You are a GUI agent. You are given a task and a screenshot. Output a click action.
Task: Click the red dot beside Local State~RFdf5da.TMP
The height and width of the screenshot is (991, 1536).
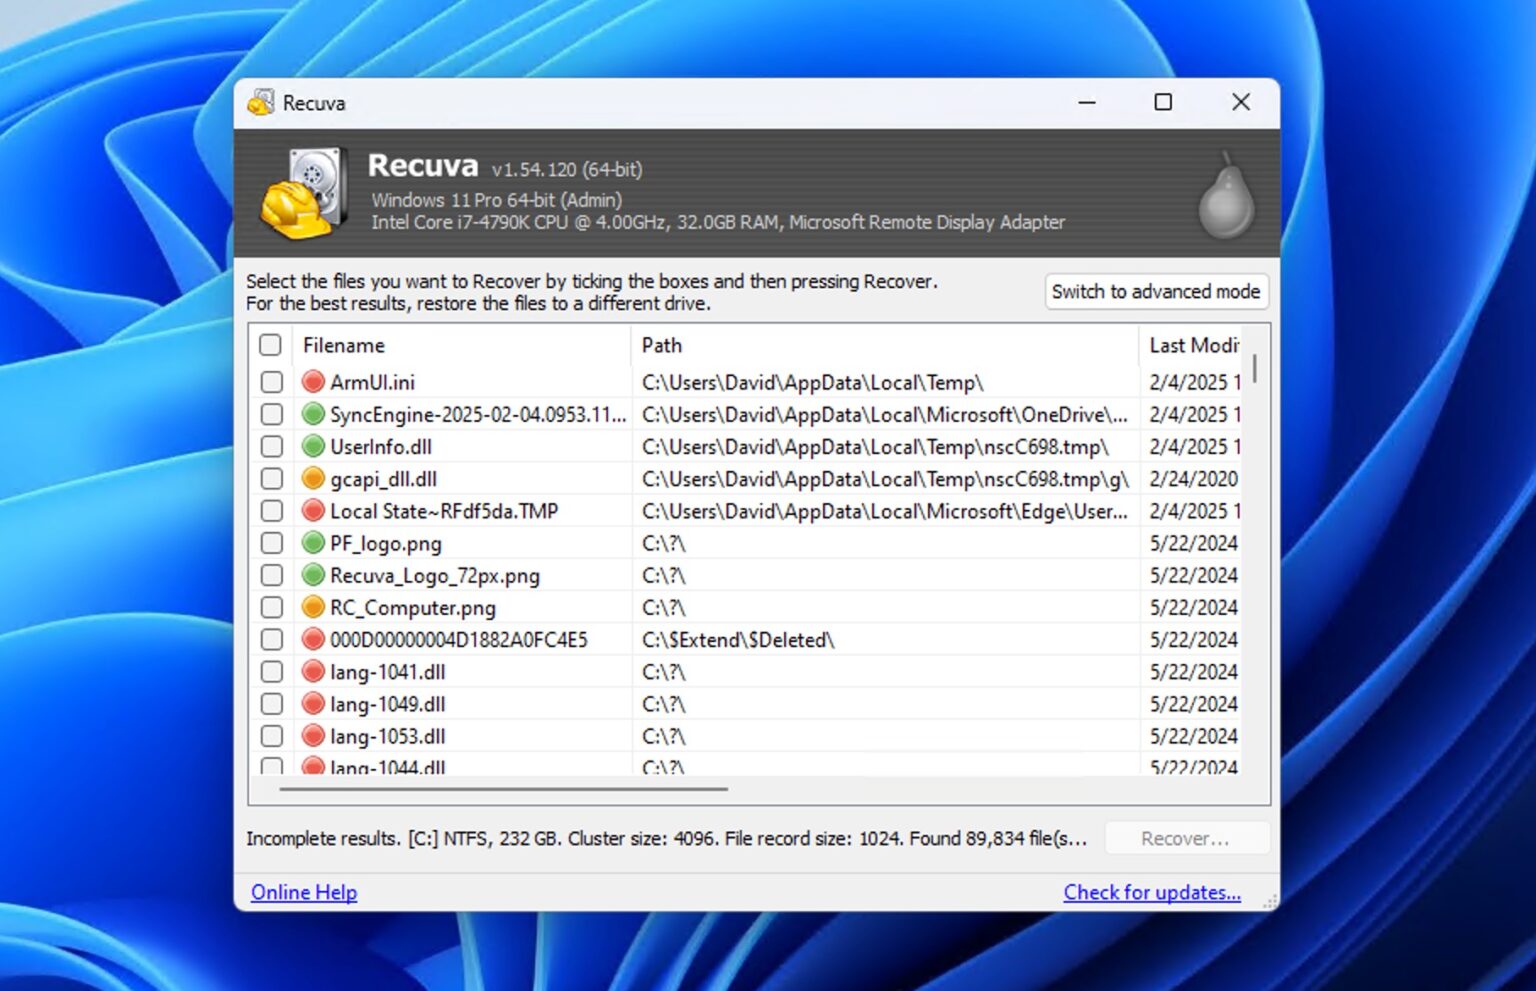pyautogui.click(x=313, y=510)
